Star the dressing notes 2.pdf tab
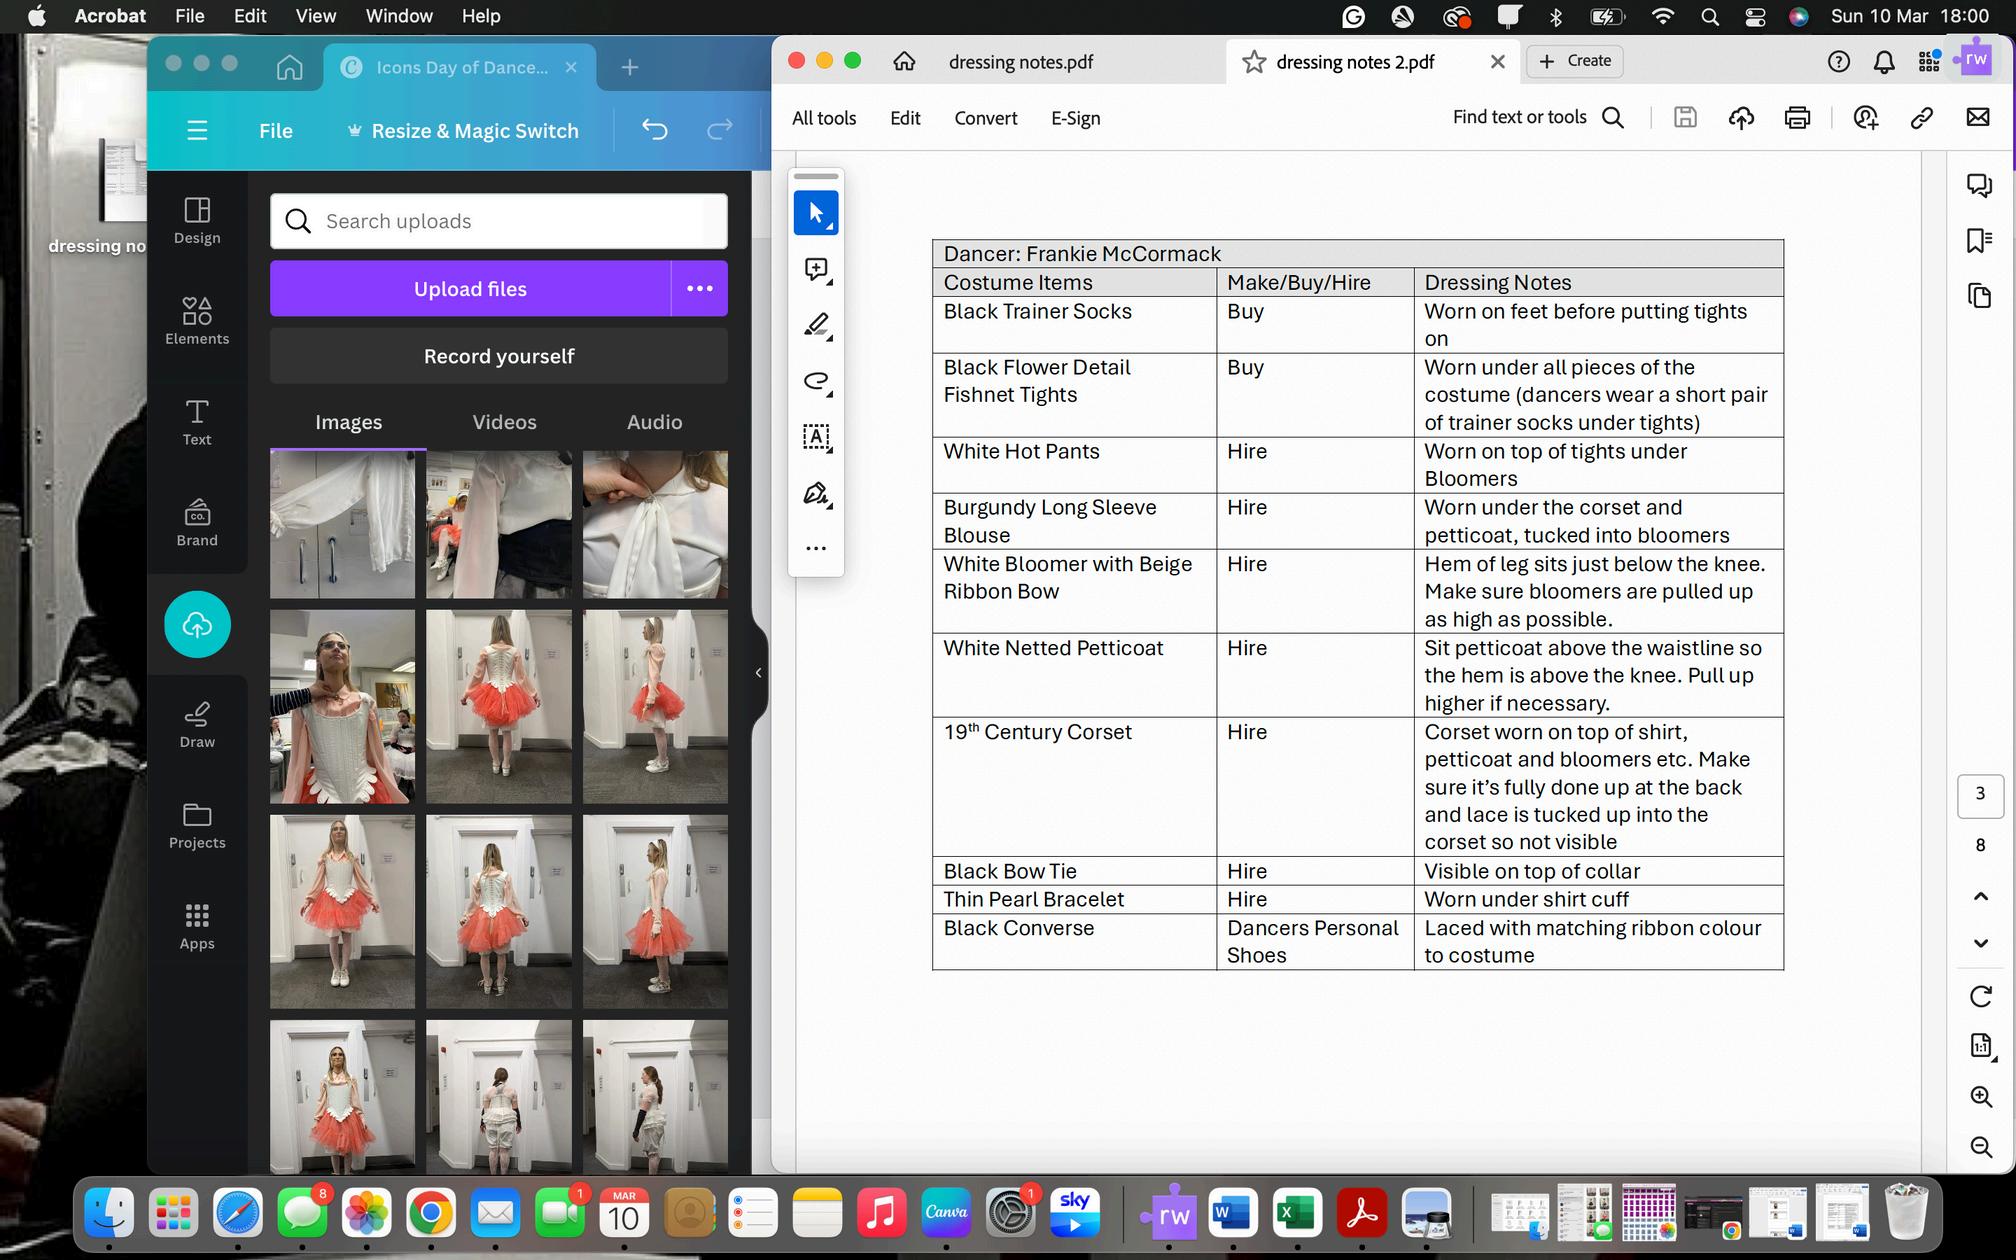This screenshot has width=2016, height=1260. click(1253, 62)
